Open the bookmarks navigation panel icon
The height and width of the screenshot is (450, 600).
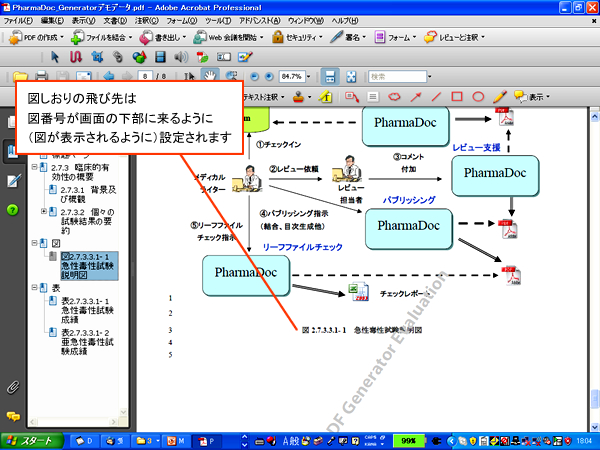click(x=12, y=152)
